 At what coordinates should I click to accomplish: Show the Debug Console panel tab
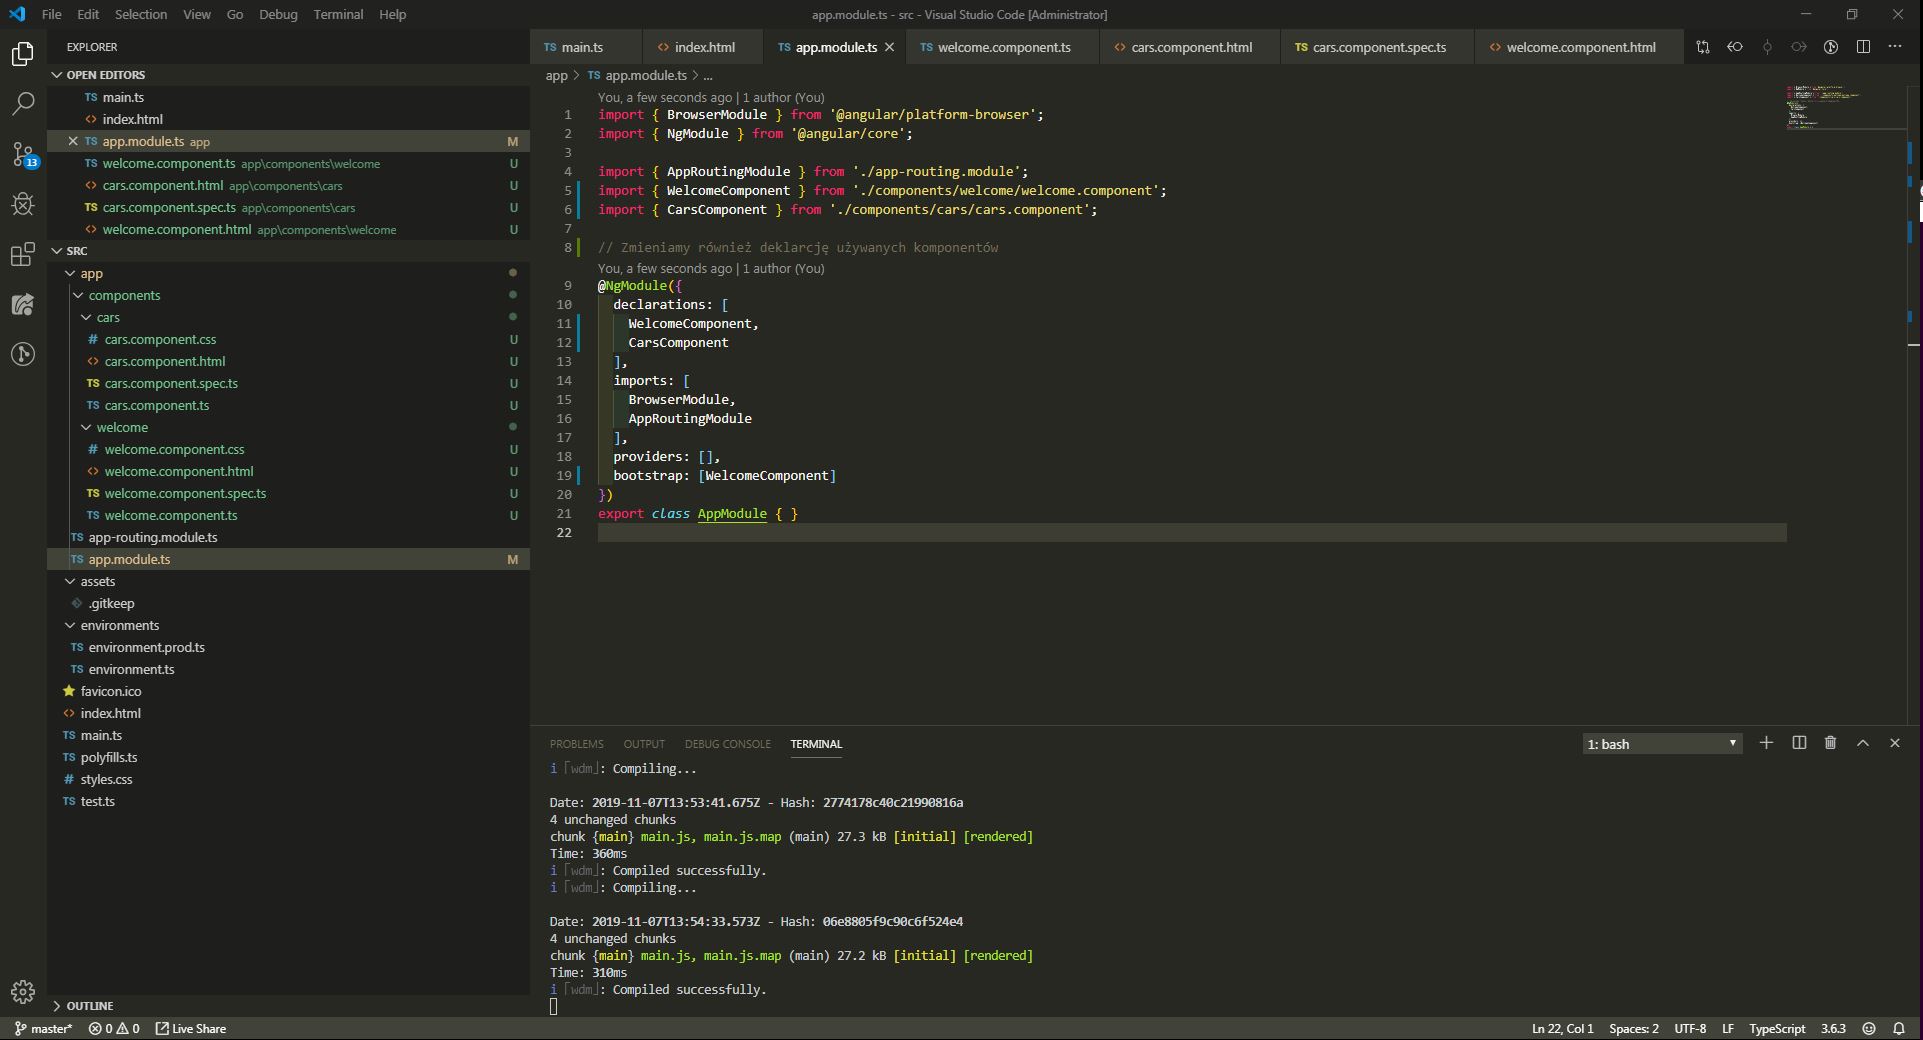[727, 744]
